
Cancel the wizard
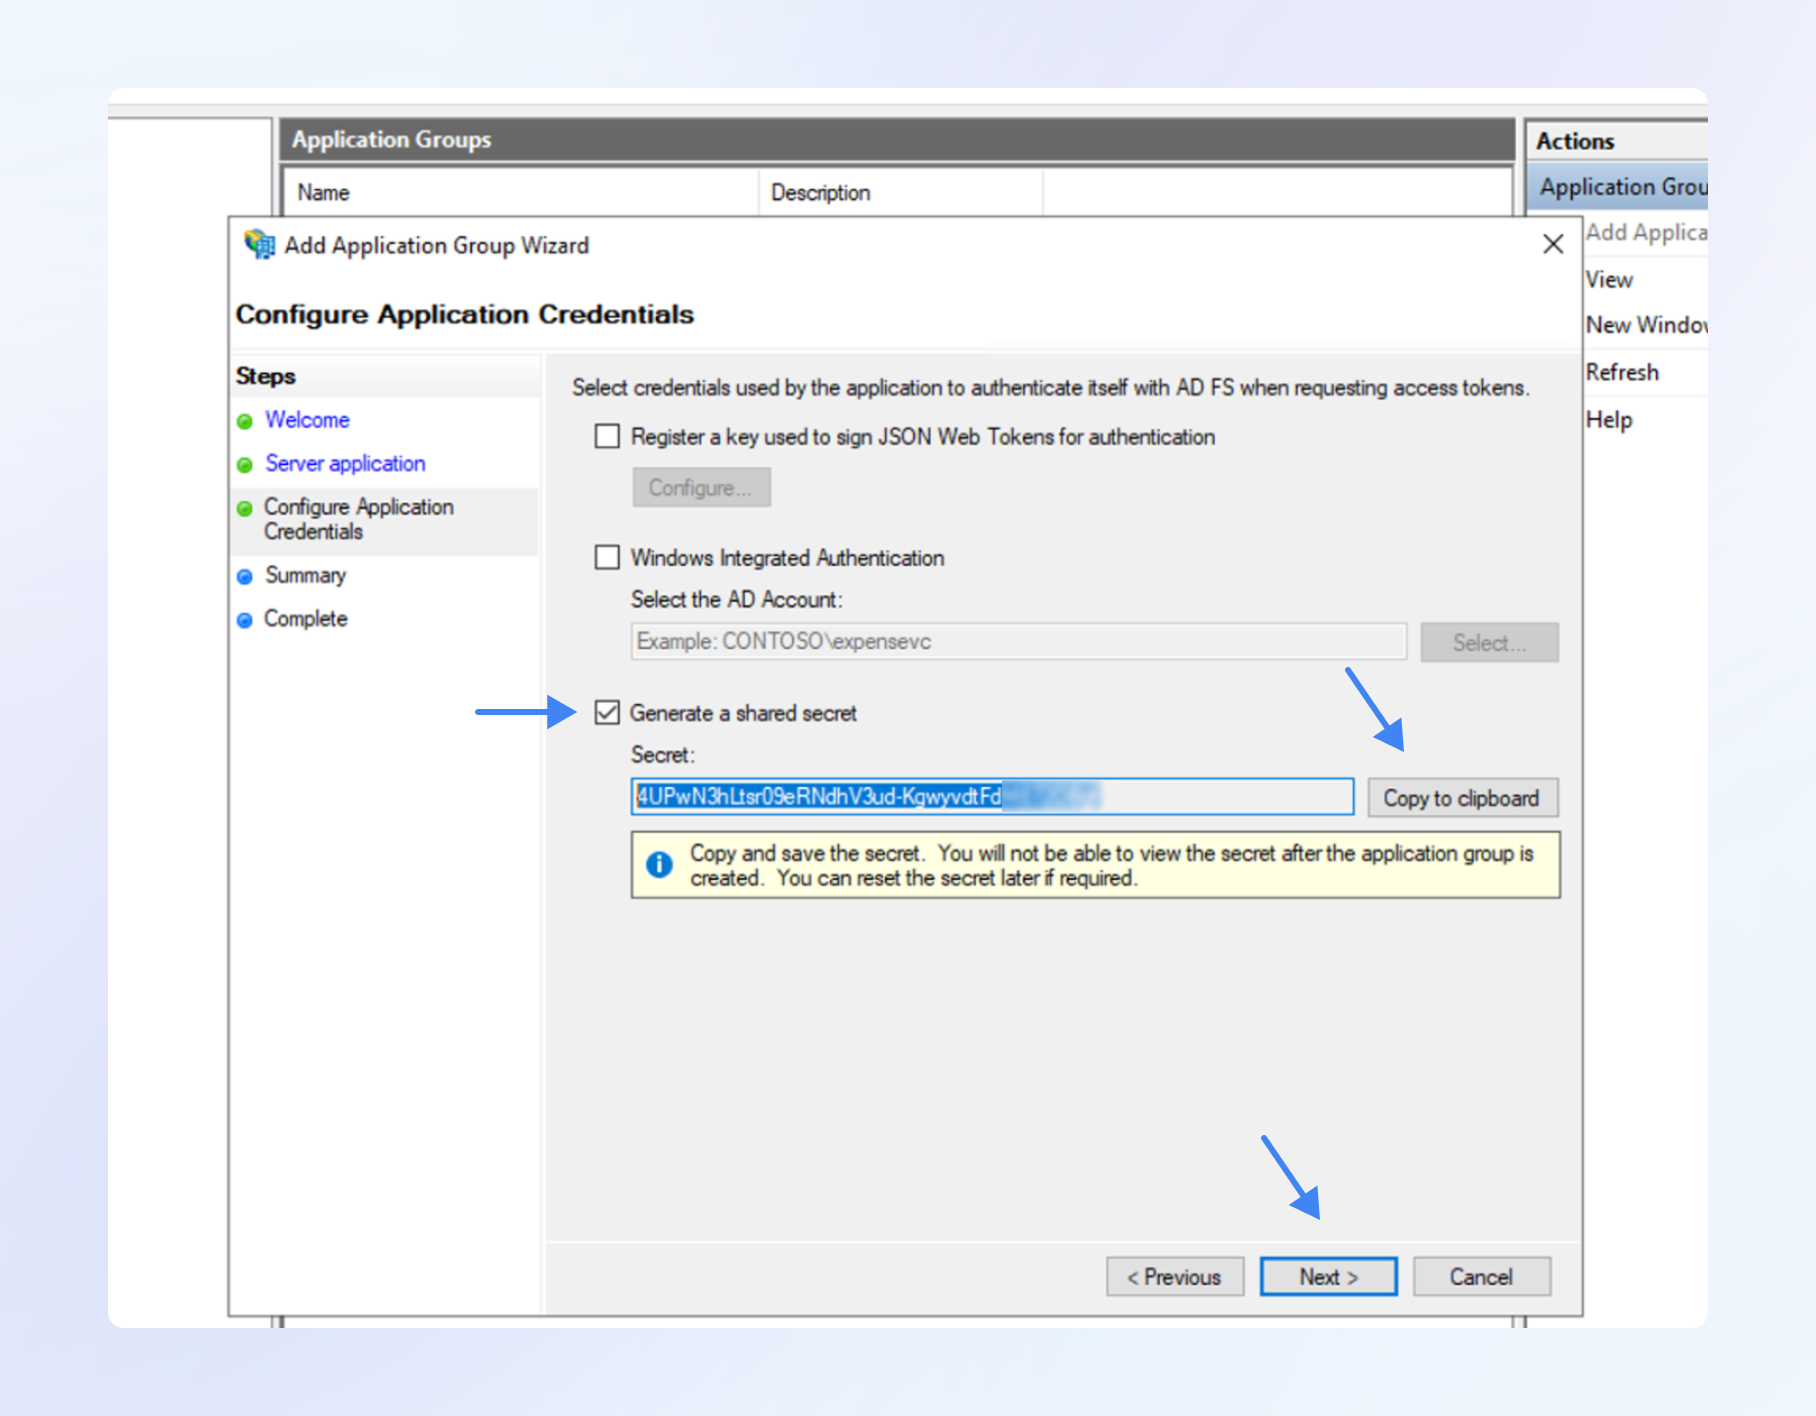1481,1277
